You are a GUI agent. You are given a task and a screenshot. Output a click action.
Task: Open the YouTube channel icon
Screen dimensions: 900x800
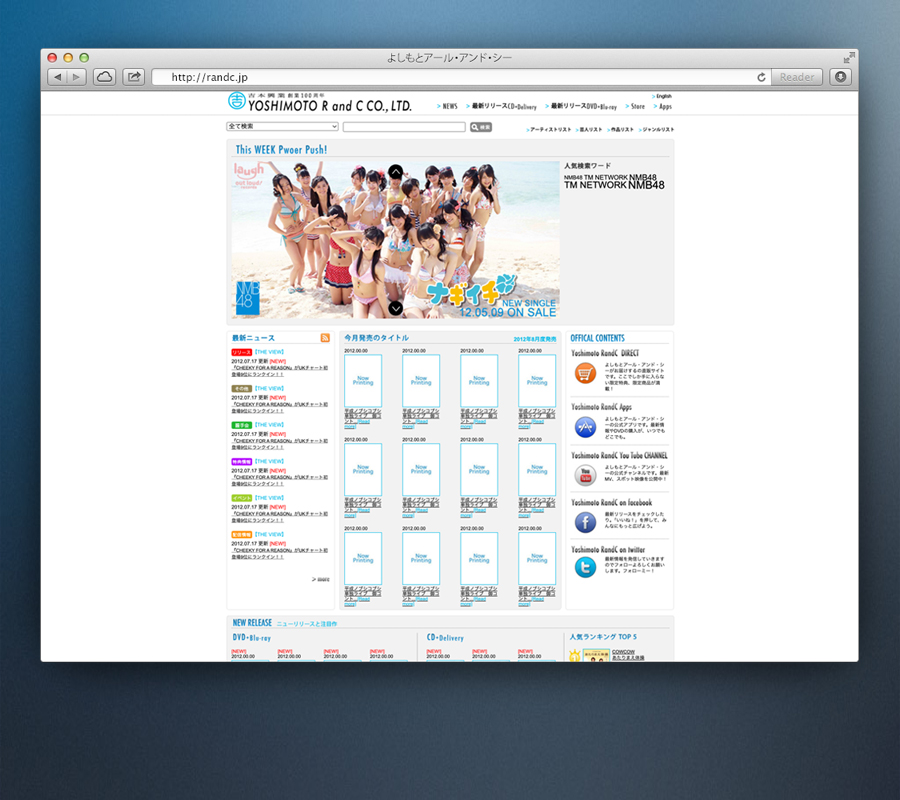click(x=585, y=475)
